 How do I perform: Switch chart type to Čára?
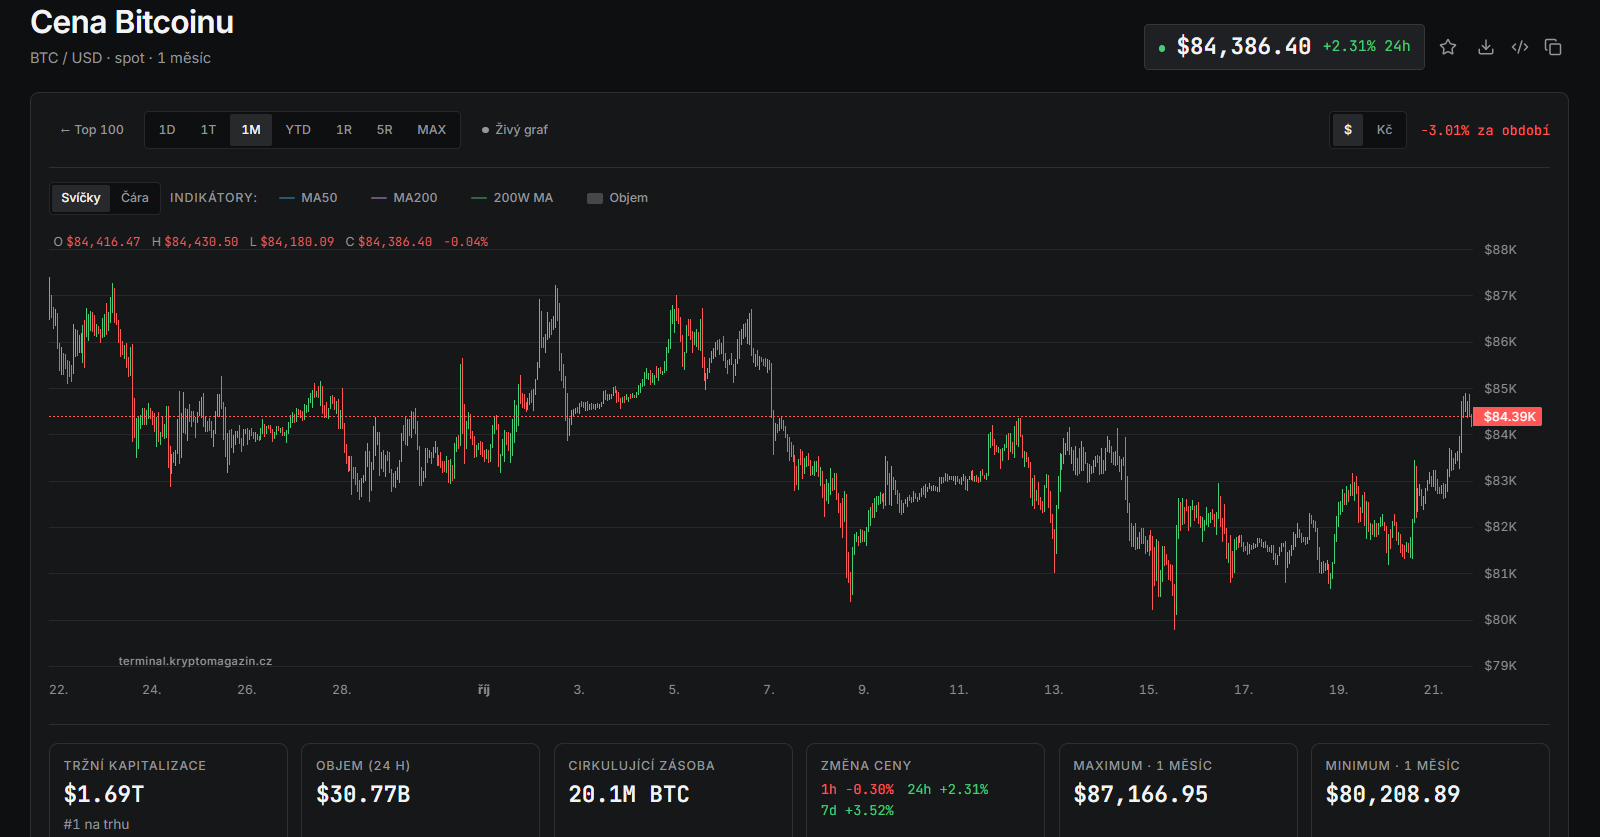pos(135,198)
